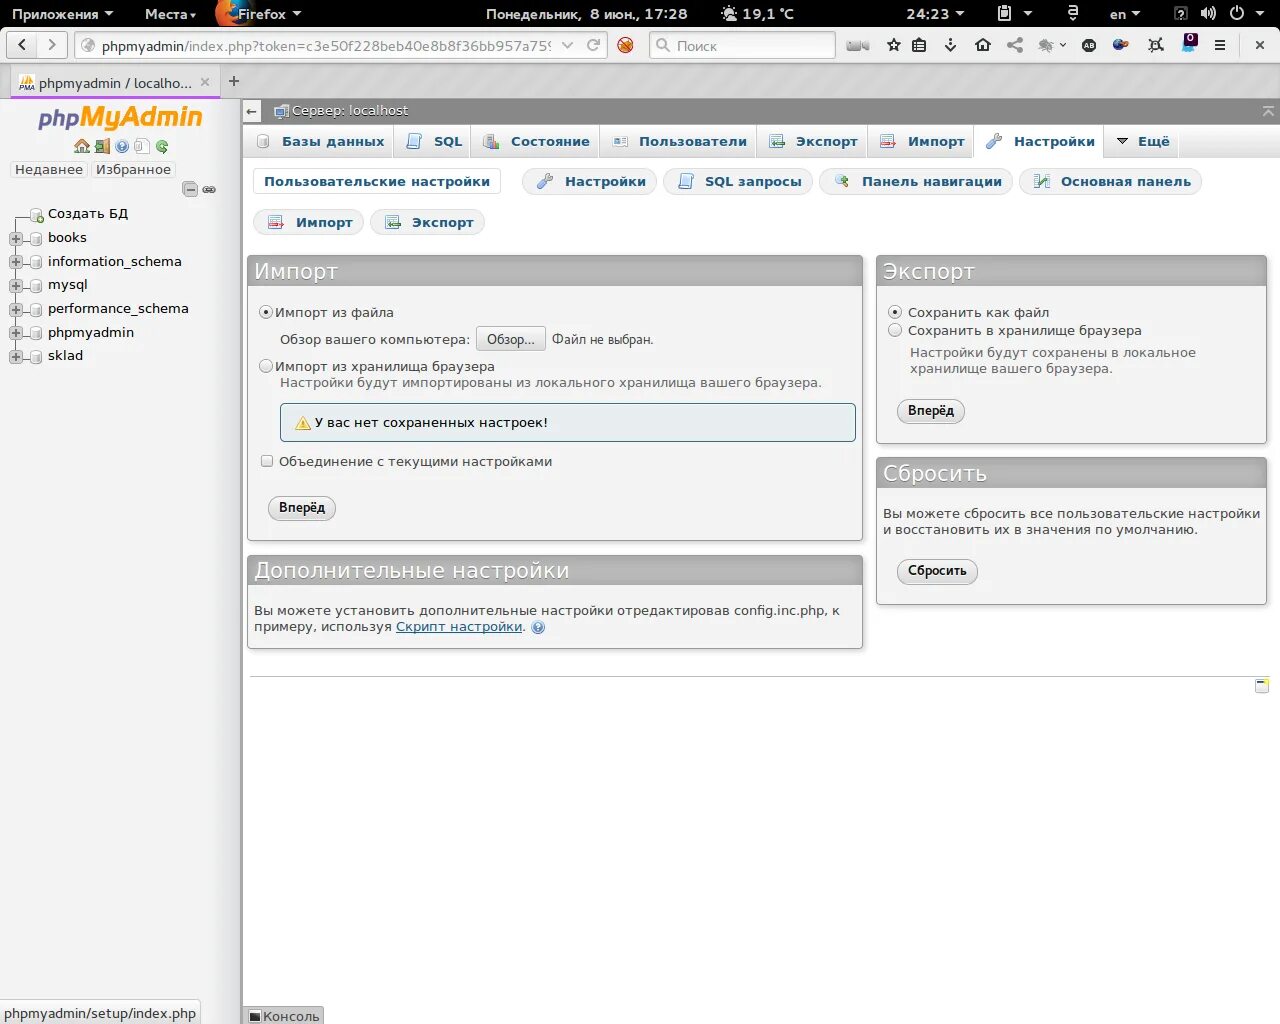Collapse all navigation tree nodes icon
This screenshot has height=1024, width=1280.
(190, 189)
